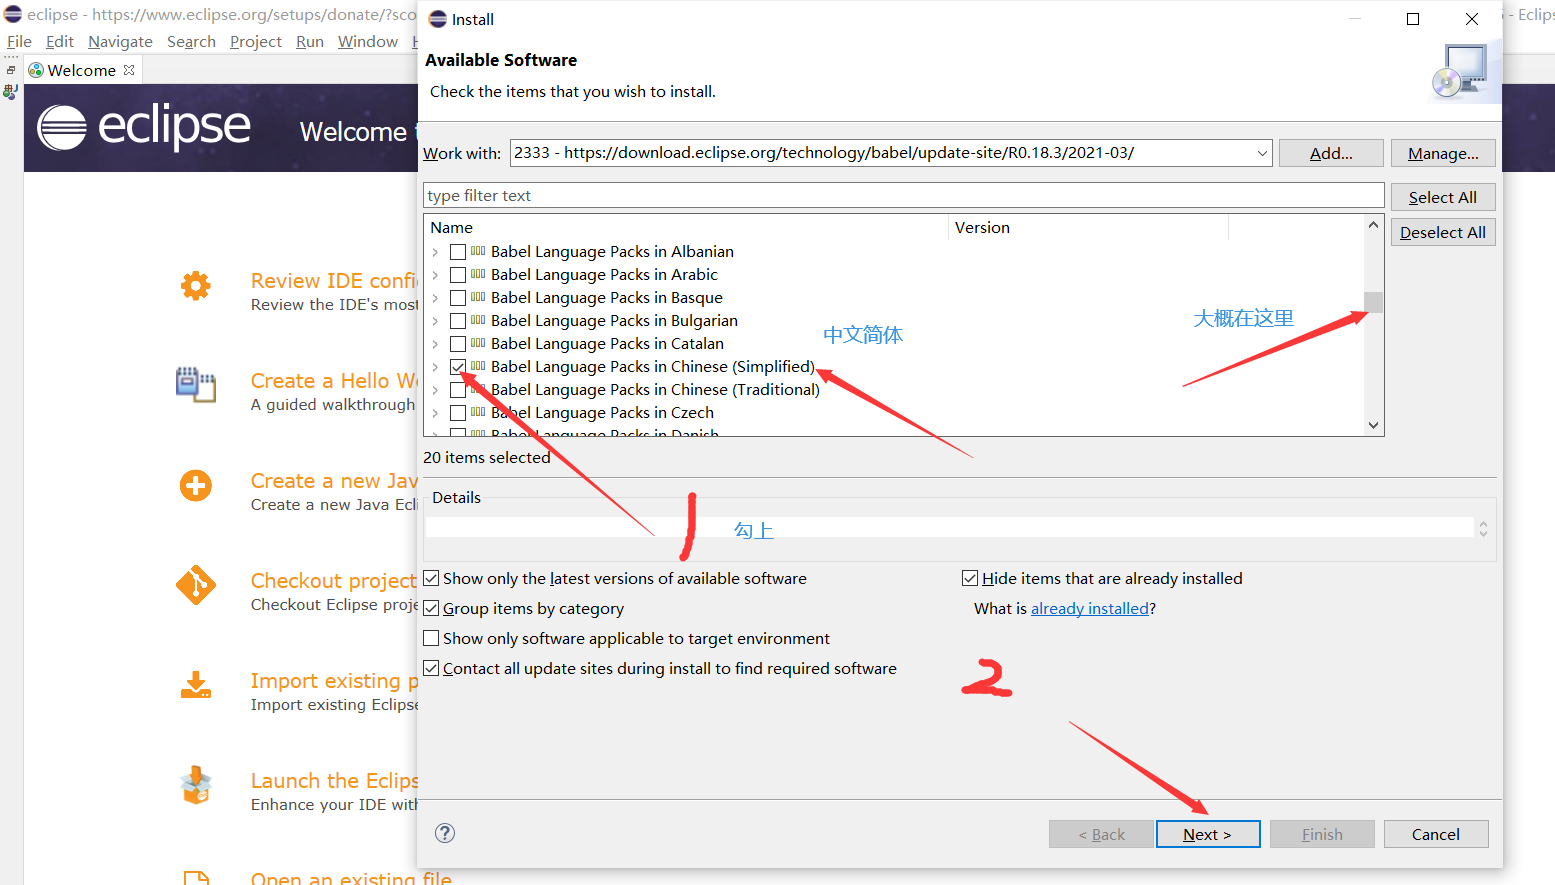Click the help question mark icon

point(445,833)
